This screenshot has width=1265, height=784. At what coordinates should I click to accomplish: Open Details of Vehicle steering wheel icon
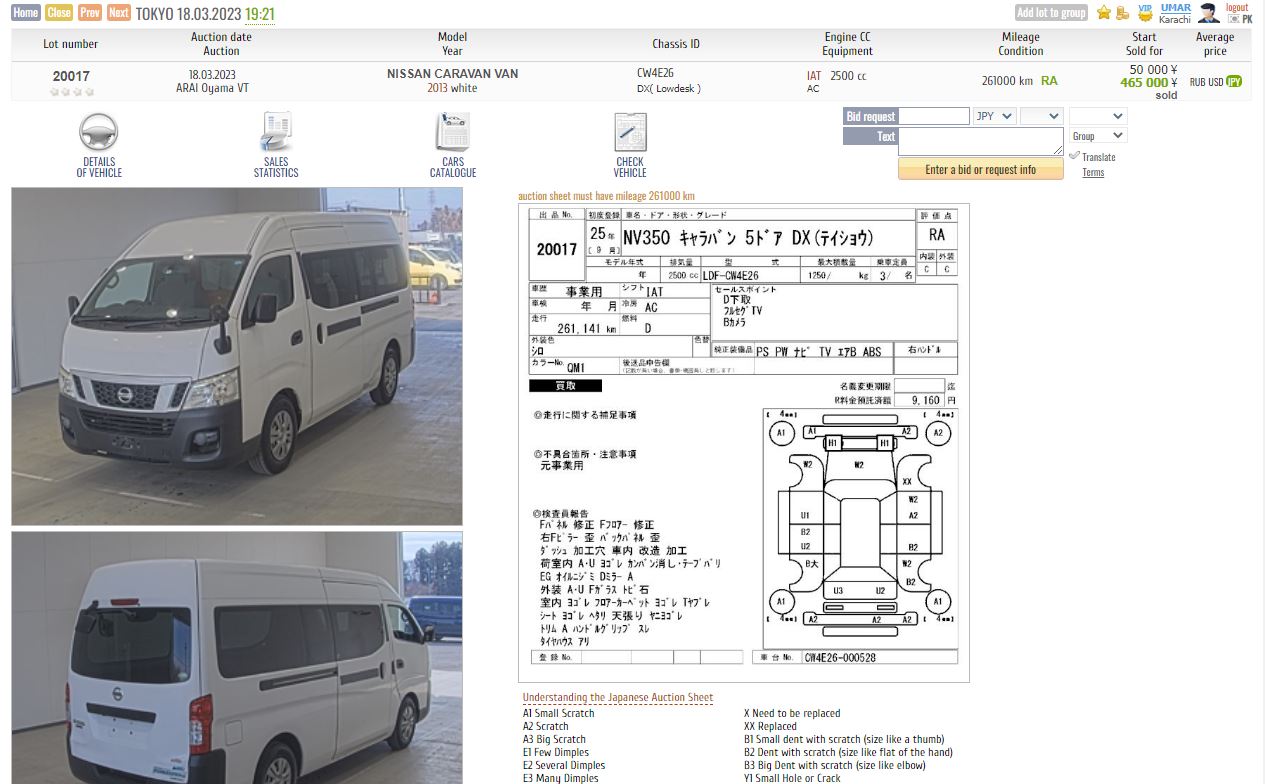tap(99, 133)
